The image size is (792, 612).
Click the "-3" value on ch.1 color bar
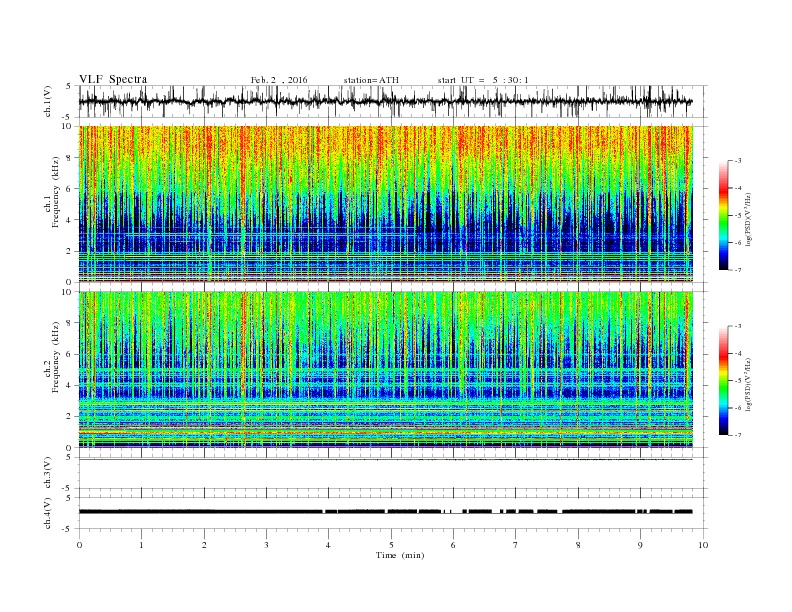[x=738, y=161]
